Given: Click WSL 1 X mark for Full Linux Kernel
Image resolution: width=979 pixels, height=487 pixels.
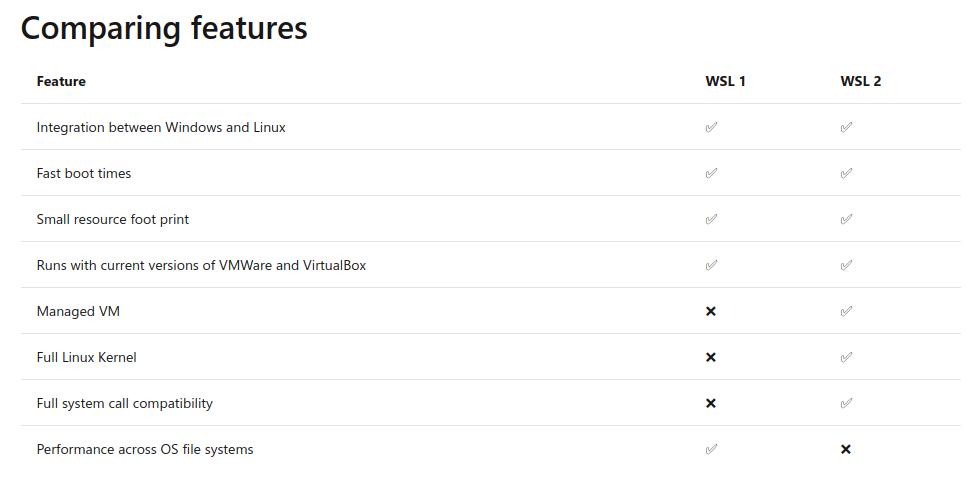Looking at the screenshot, I should 711,357.
